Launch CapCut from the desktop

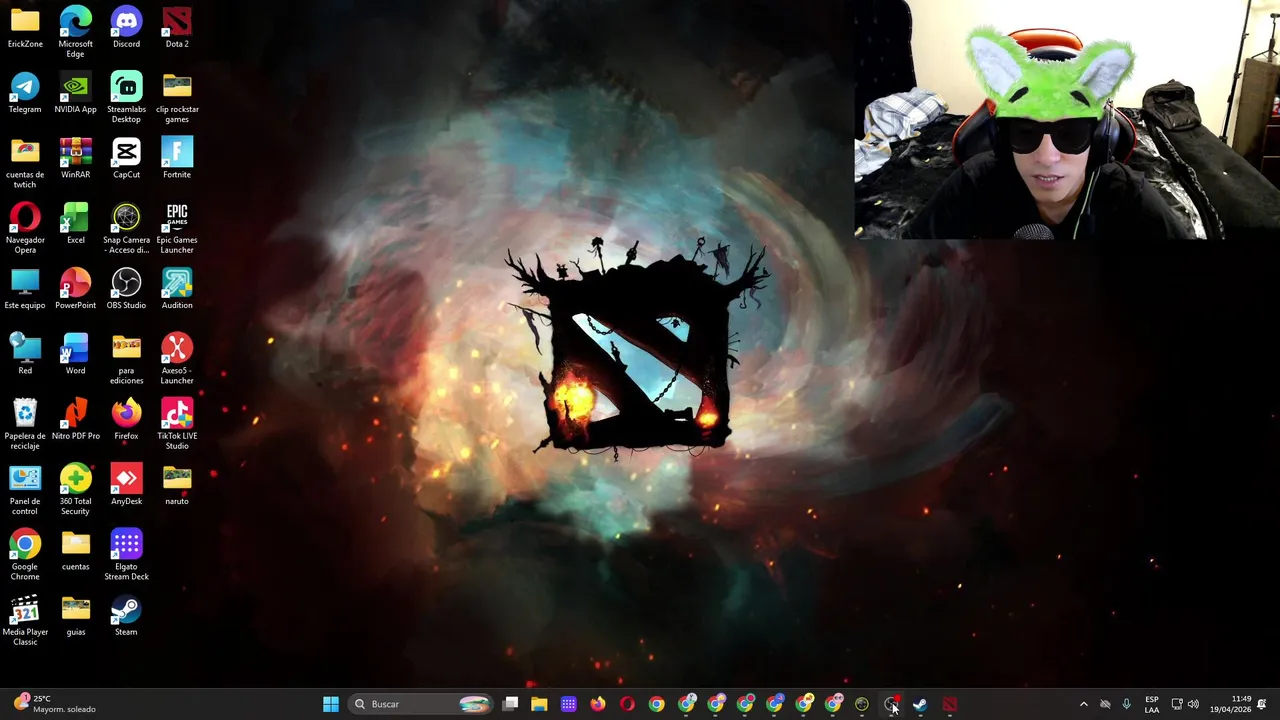126,158
